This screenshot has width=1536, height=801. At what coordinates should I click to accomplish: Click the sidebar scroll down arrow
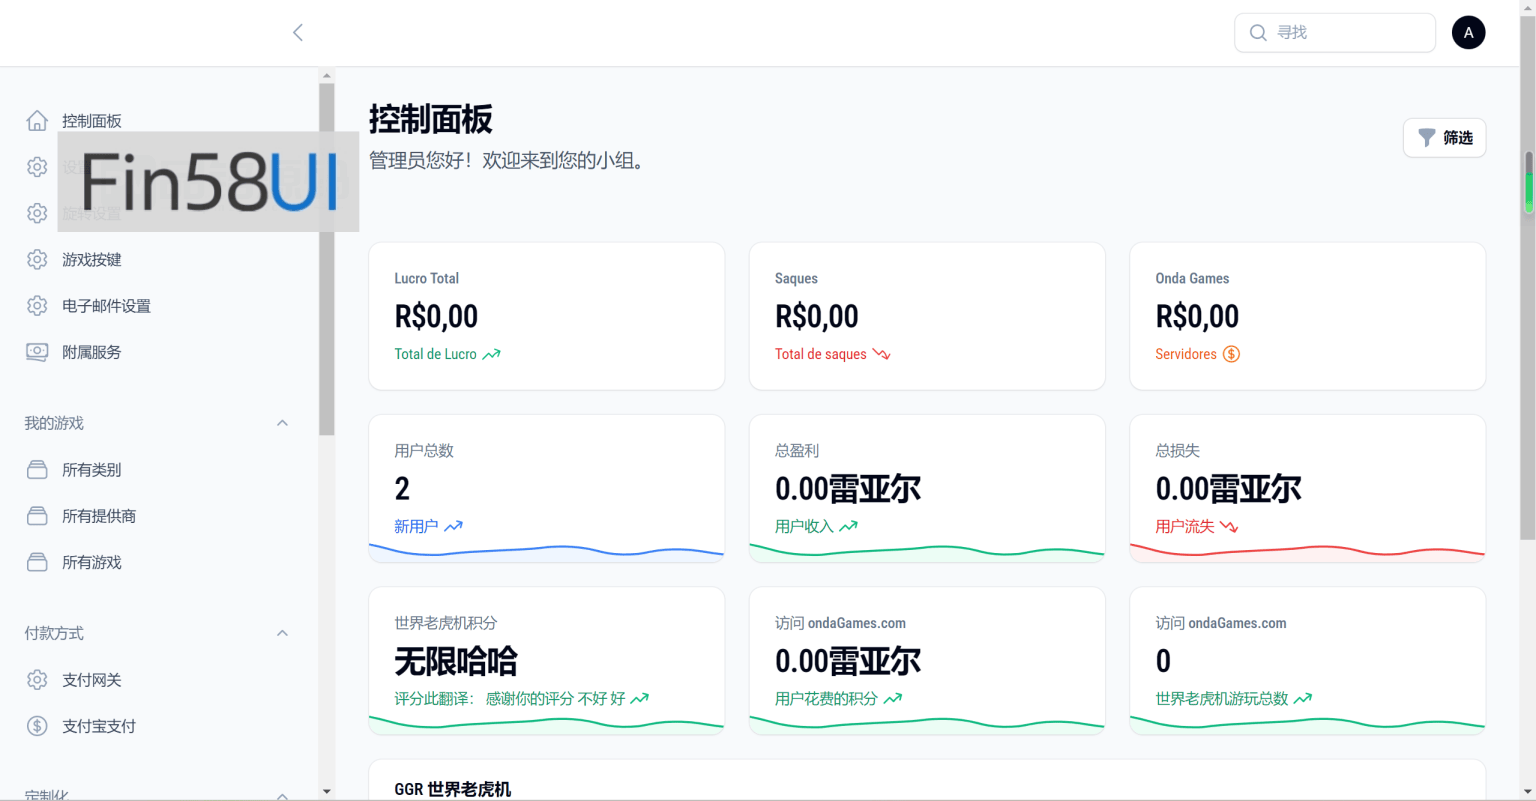pyautogui.click(x=326, y=791)
